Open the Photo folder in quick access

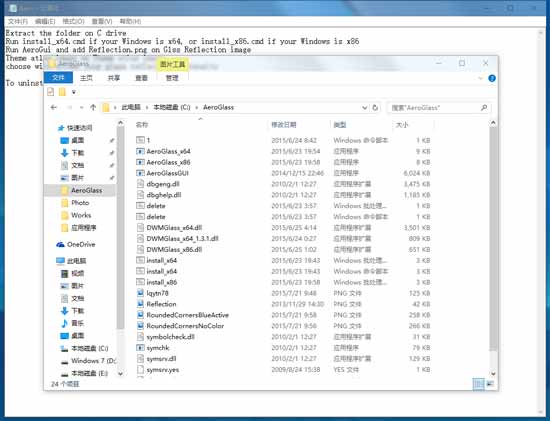coord(80,203)
